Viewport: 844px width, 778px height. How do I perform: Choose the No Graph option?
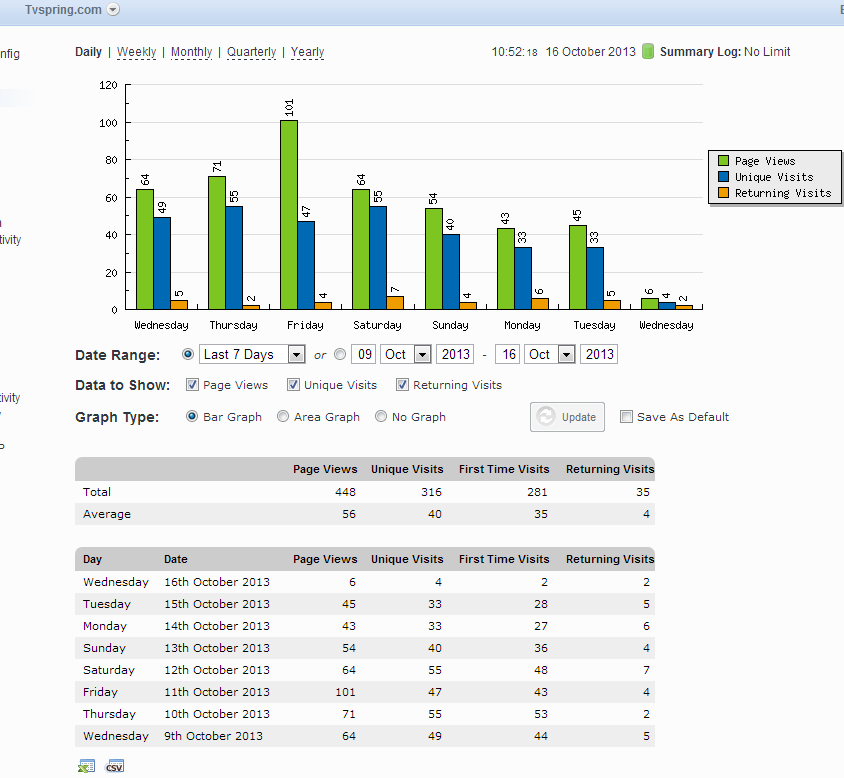point(381,416)
